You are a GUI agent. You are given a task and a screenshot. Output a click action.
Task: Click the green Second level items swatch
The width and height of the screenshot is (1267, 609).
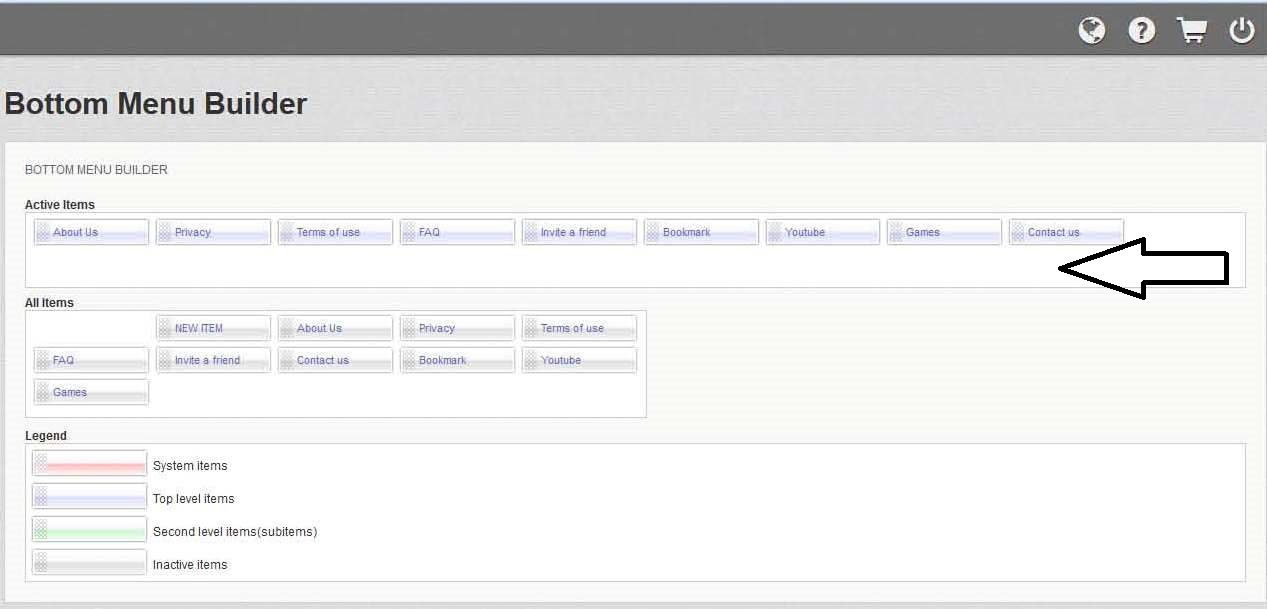coord(89,530)
